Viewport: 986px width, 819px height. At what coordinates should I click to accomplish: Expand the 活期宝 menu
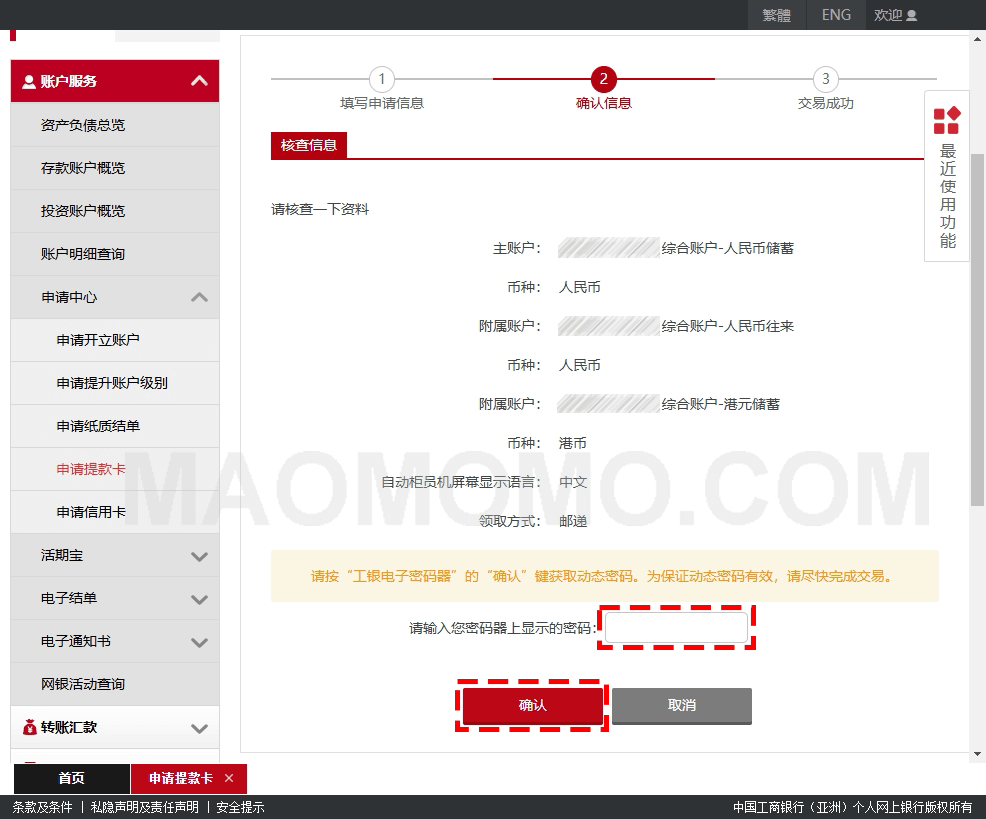199,556
